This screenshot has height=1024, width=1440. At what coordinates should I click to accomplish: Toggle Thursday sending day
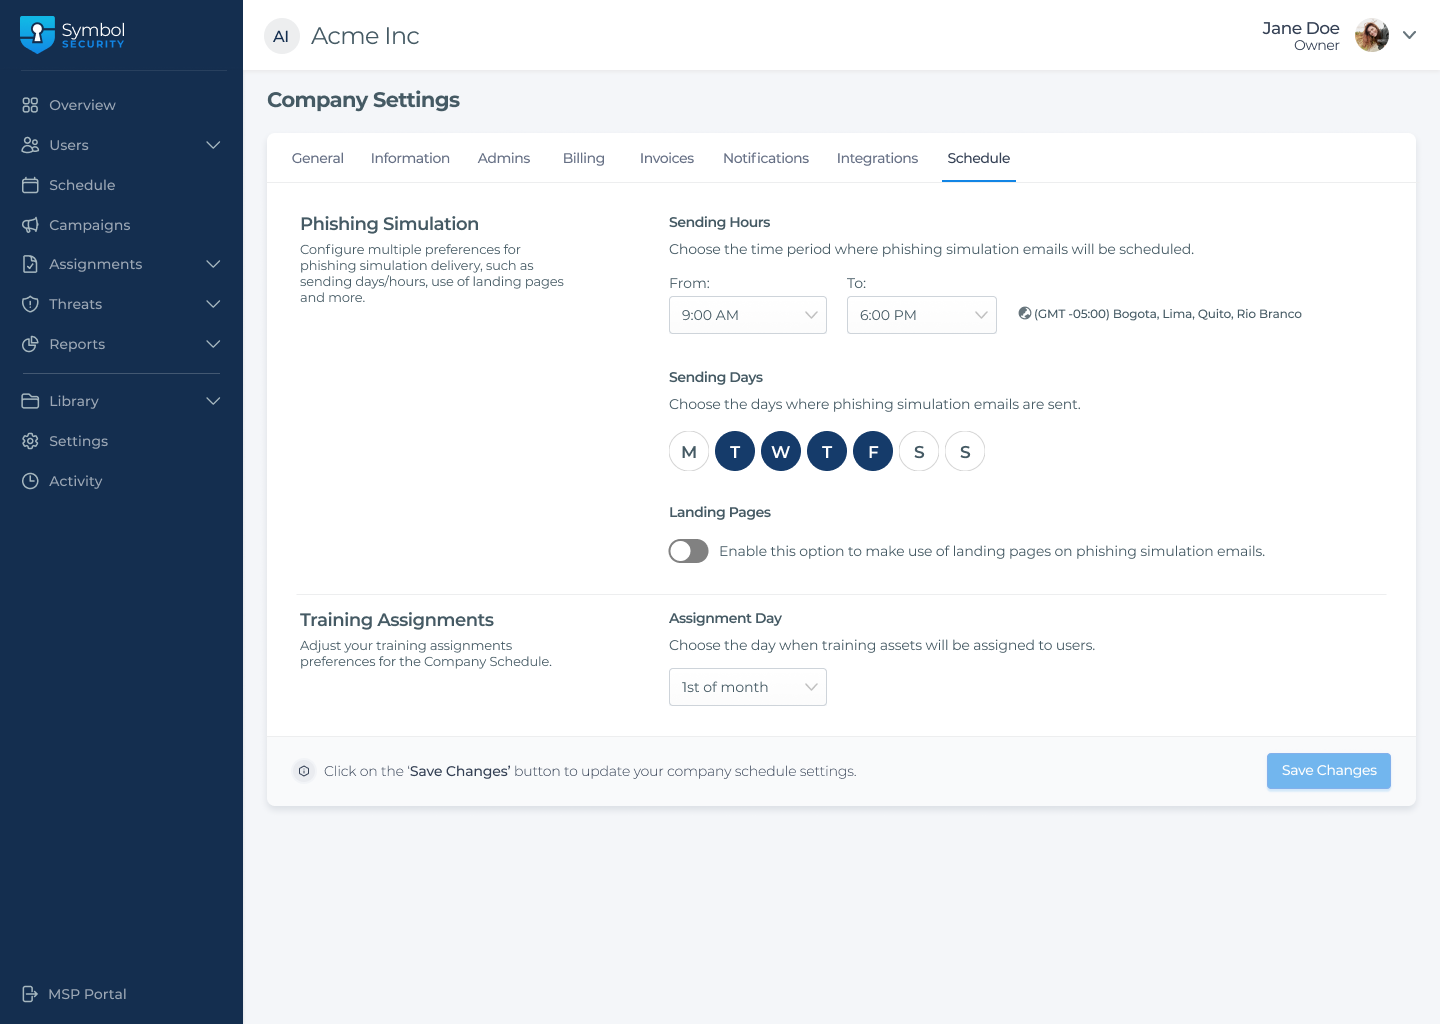click(x=827, y=451)
